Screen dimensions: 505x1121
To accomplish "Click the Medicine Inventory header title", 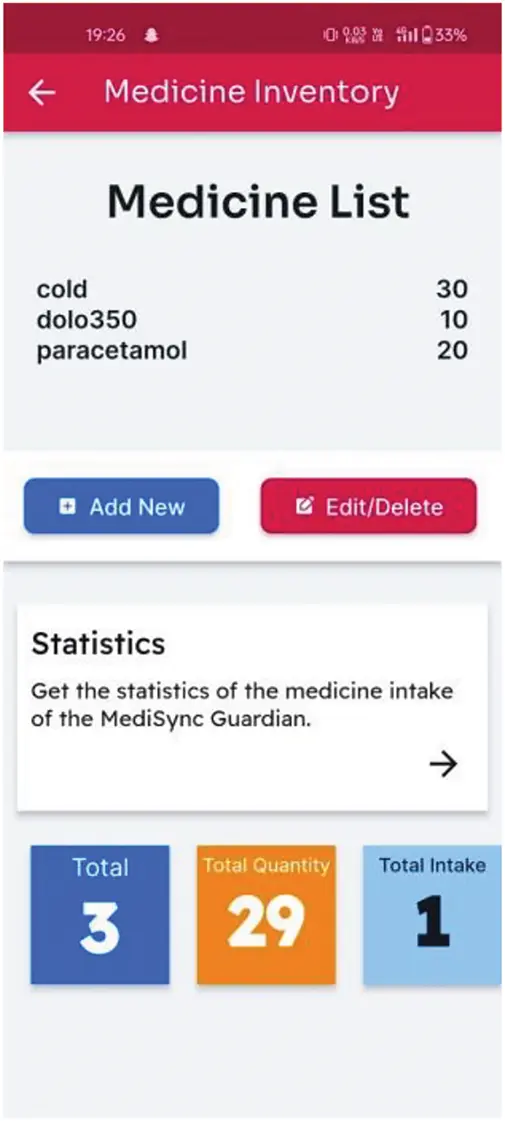I will point(252,93).
